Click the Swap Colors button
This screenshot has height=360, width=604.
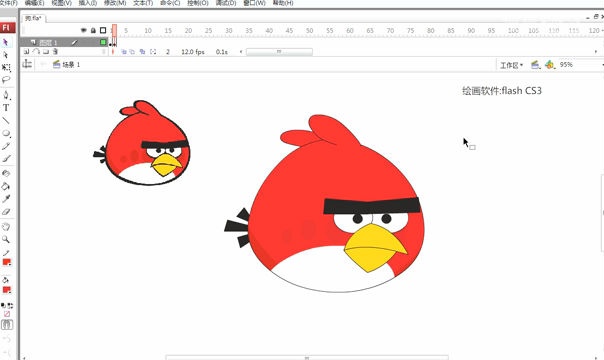[x=10, y=305]
